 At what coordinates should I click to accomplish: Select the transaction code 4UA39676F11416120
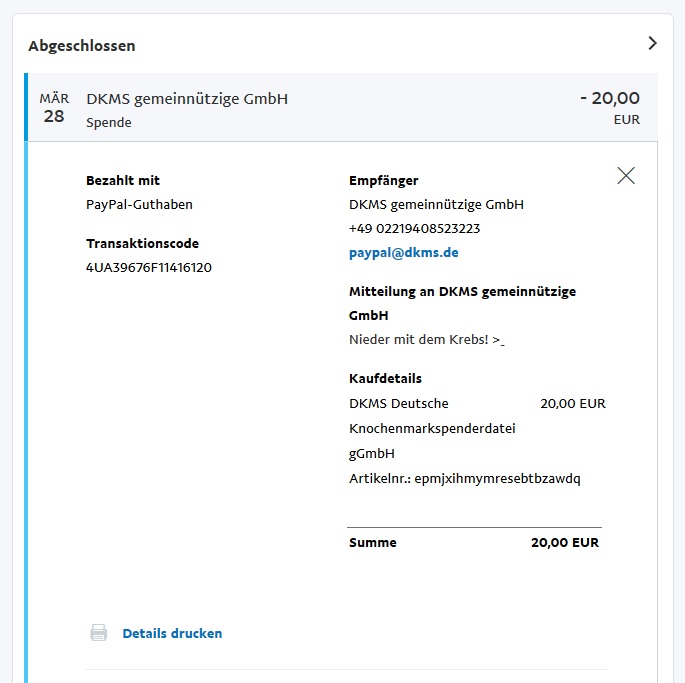pos(149,267)
